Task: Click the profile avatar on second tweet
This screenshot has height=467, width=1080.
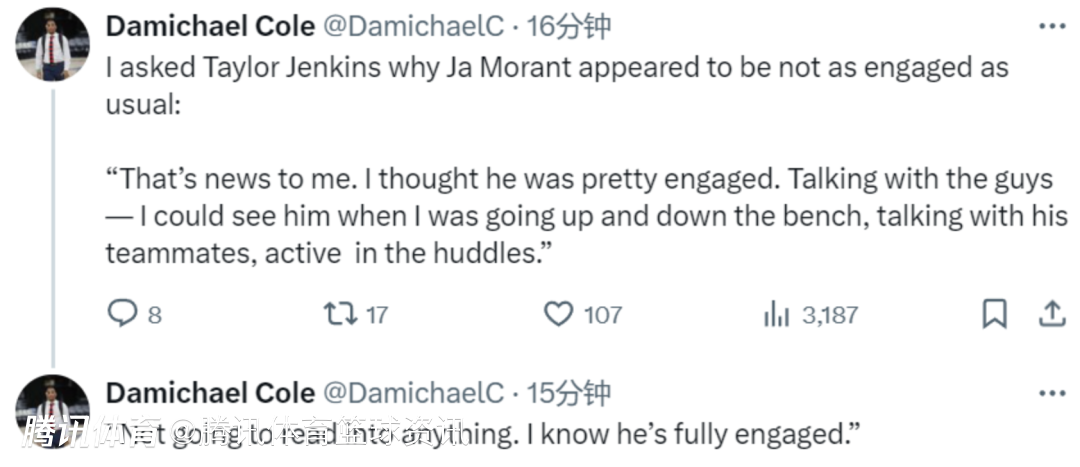Action: 52,410
